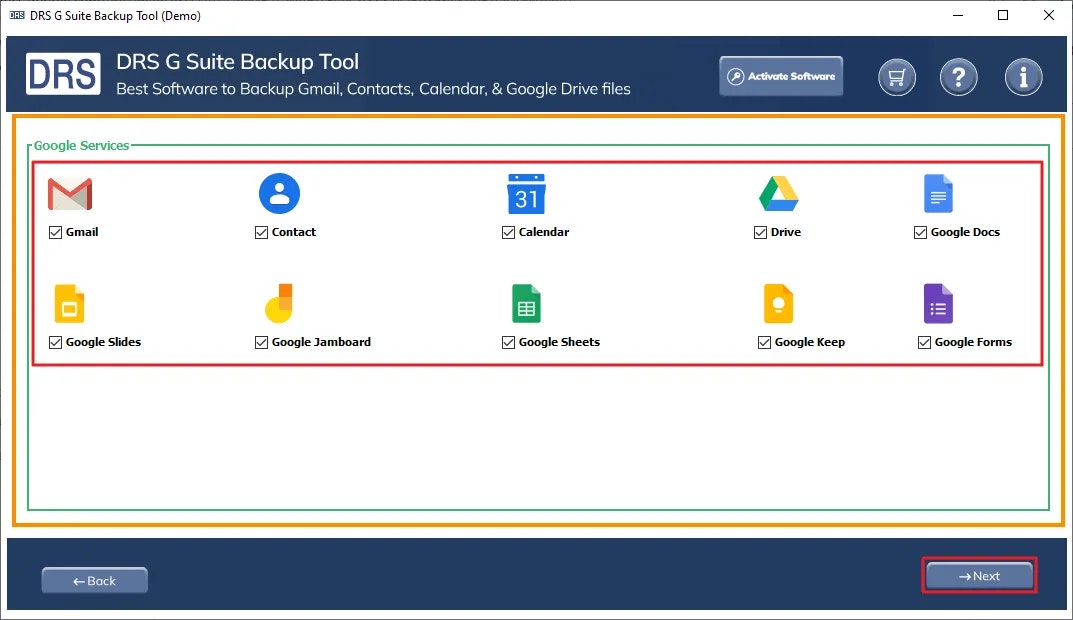
Task: Click the Gmail envelope icon
Action: [70, 194]
